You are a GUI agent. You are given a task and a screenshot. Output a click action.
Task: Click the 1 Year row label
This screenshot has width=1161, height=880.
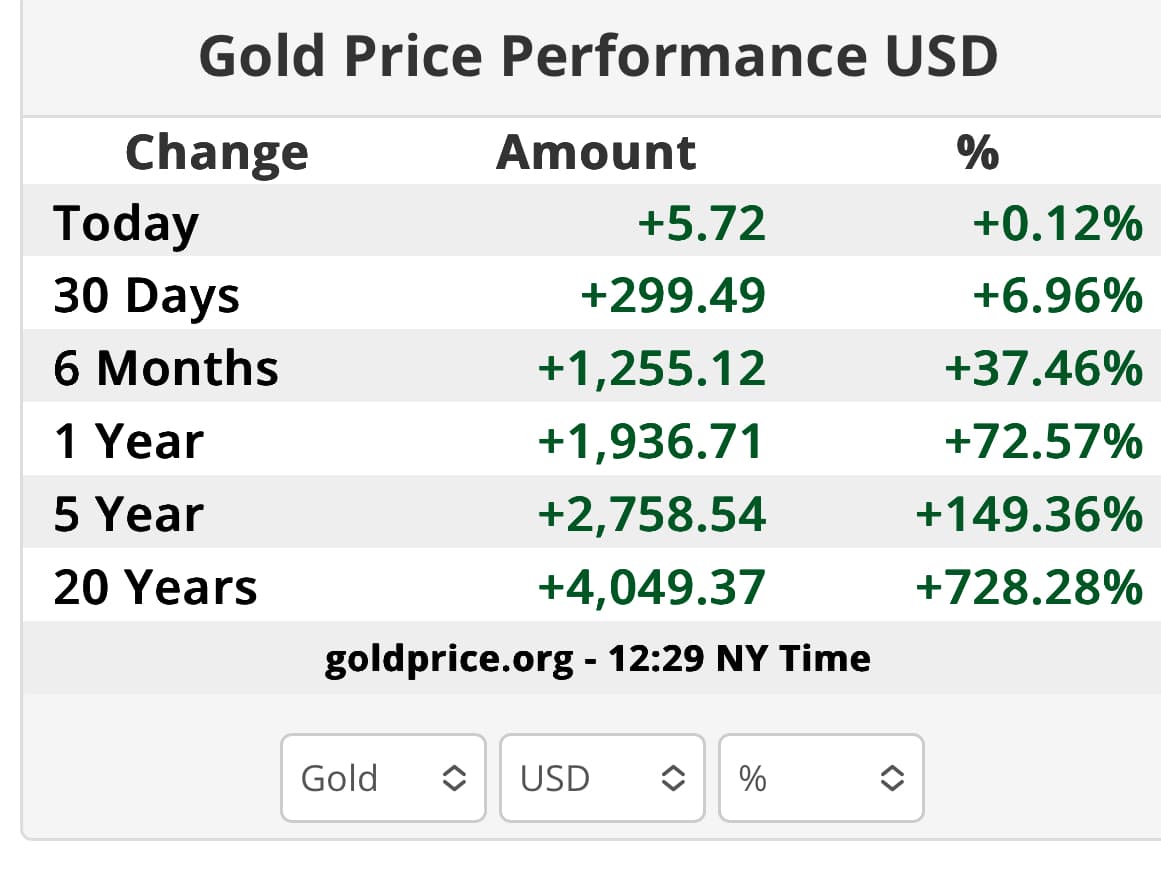(x=128, y=440)
